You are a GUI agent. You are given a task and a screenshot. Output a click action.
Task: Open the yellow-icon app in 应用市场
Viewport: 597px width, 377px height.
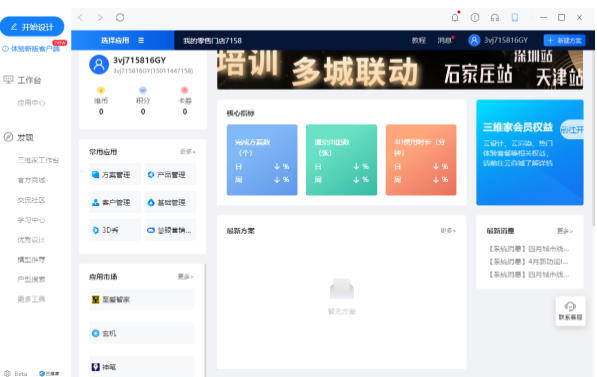tap(141, 300)
